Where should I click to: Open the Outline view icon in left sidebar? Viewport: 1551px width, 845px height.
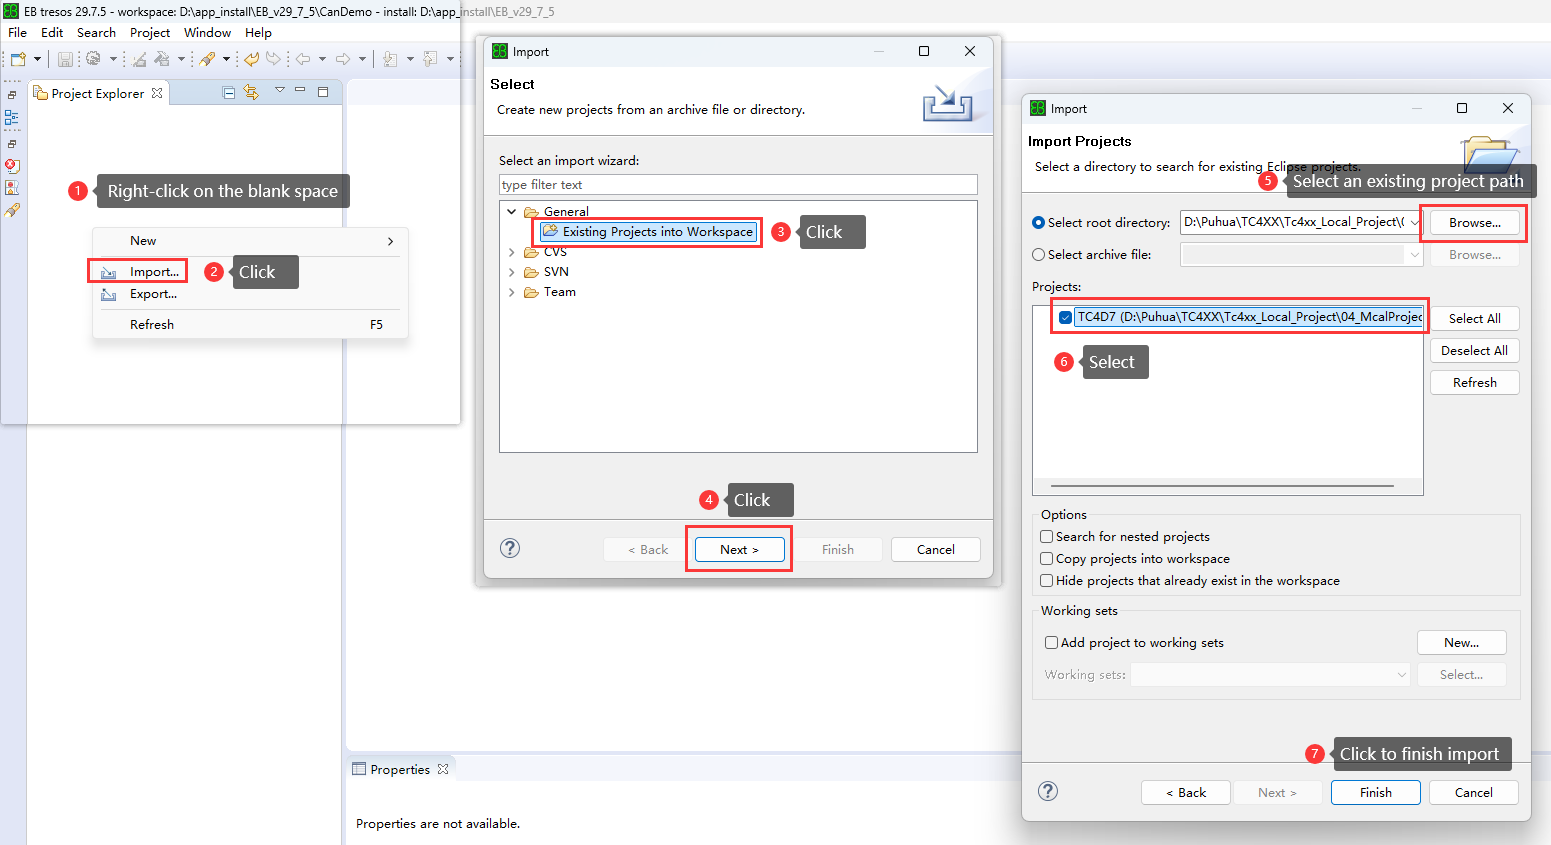click(12, 118)
